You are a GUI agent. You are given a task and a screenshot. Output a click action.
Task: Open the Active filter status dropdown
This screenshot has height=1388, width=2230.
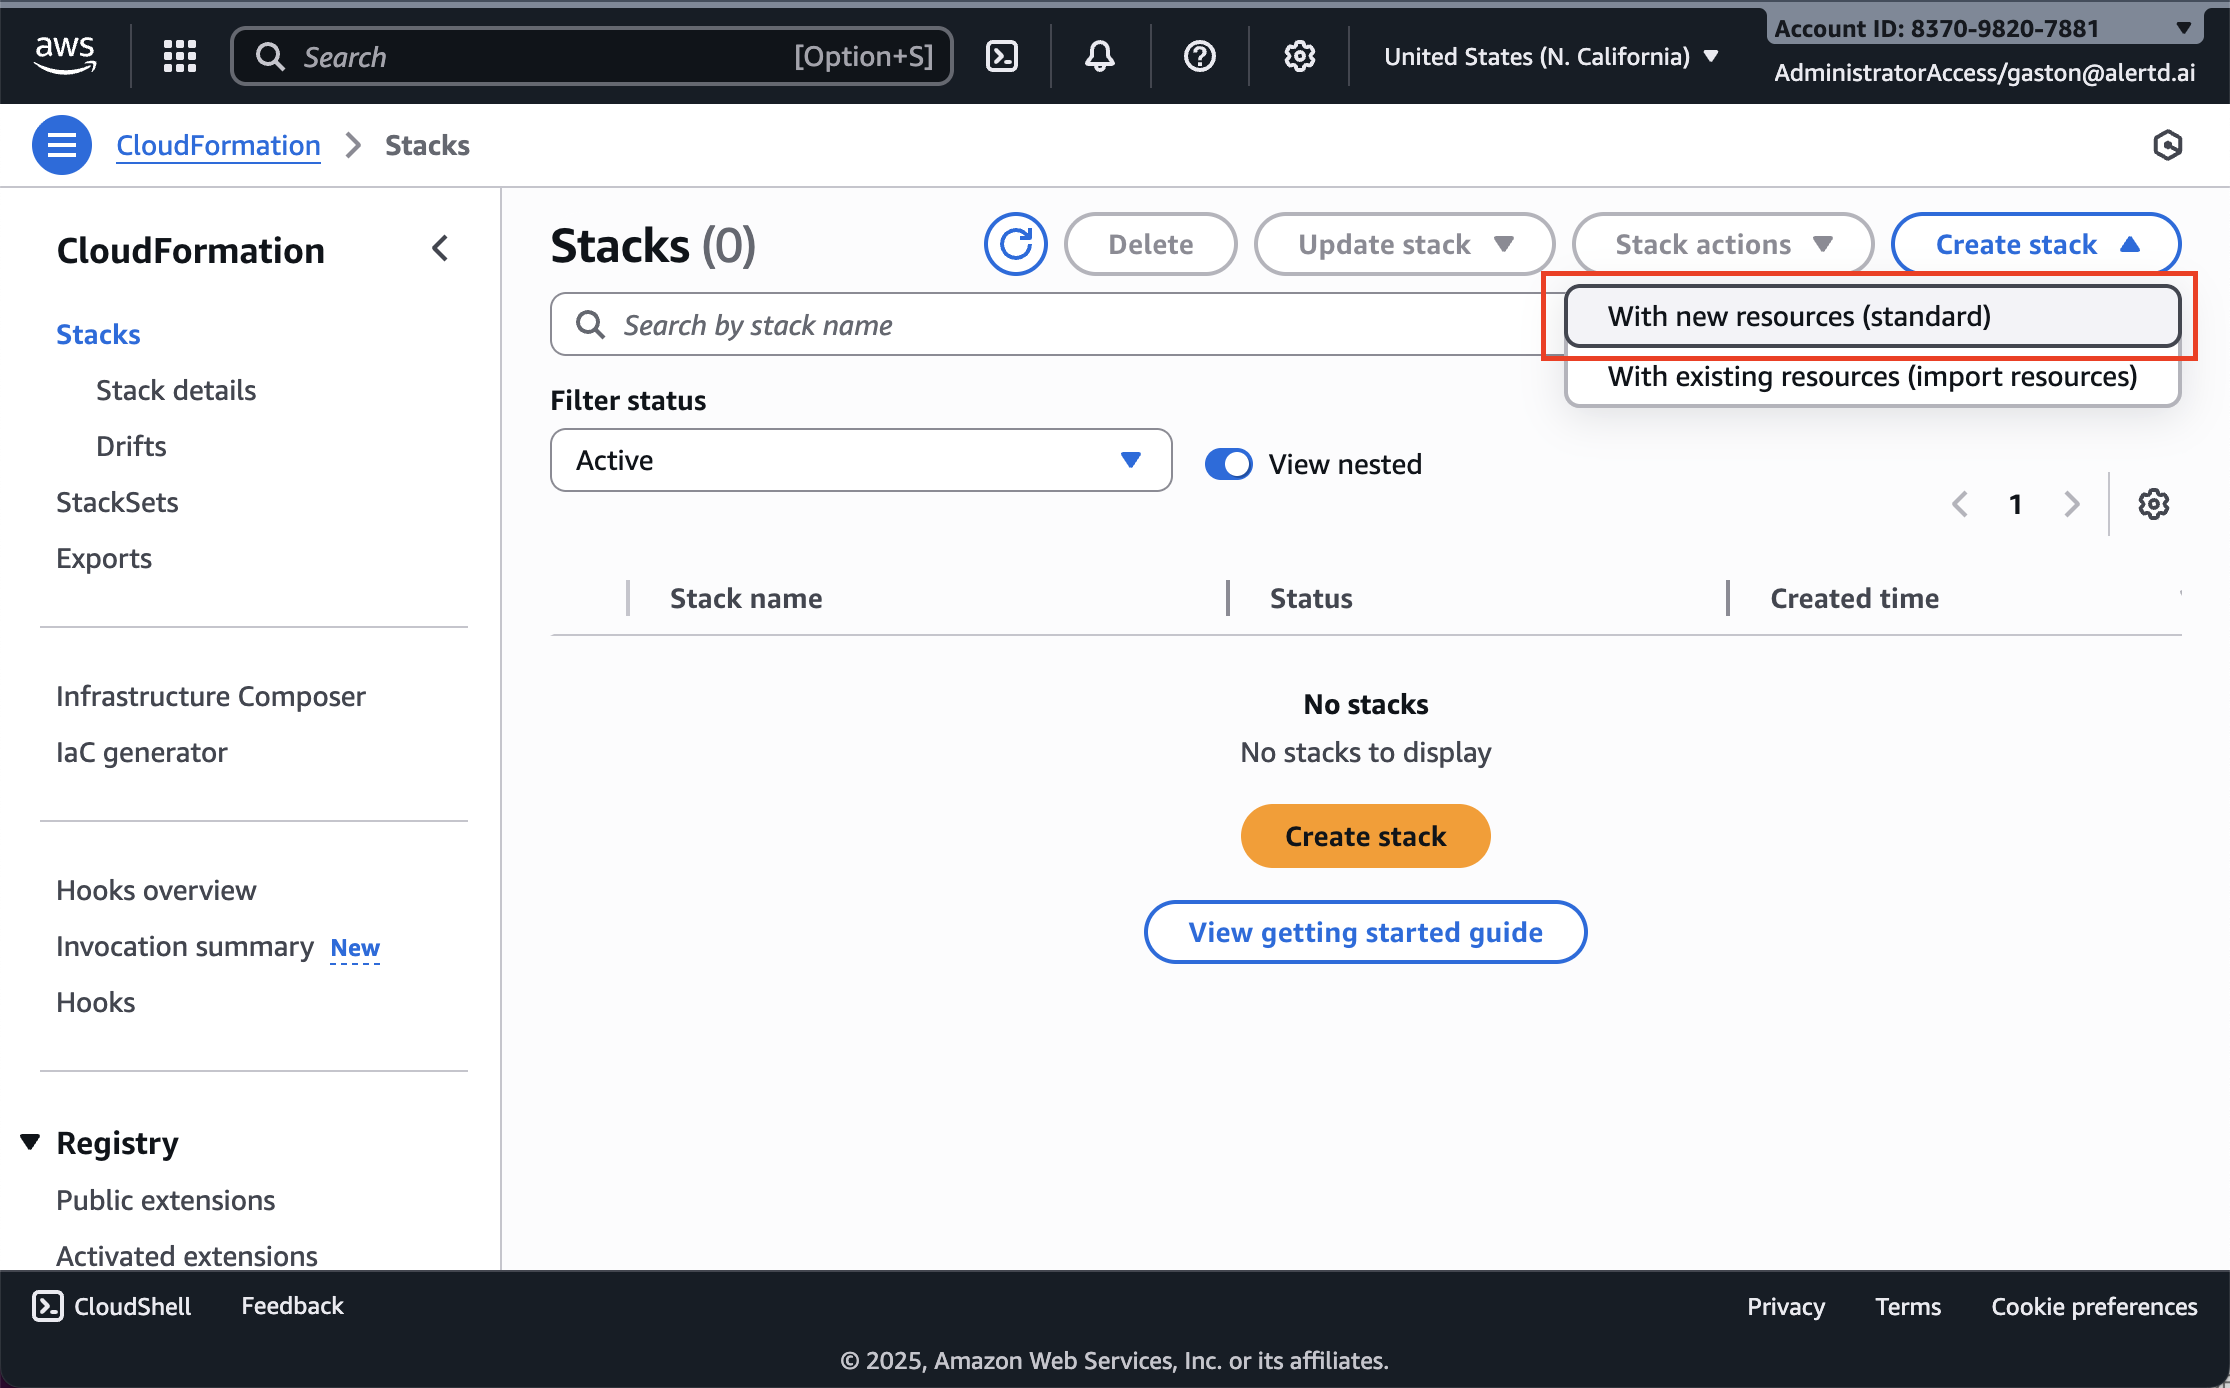(x=860, y=460)
